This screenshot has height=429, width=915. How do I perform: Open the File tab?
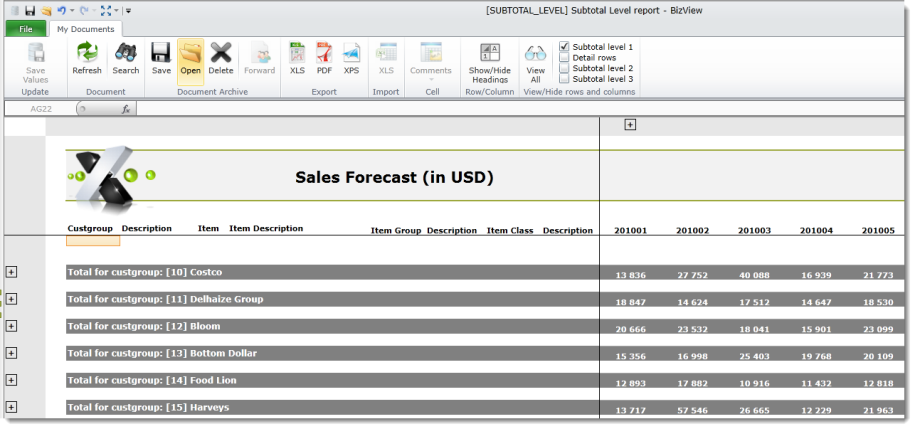point(26,29)
